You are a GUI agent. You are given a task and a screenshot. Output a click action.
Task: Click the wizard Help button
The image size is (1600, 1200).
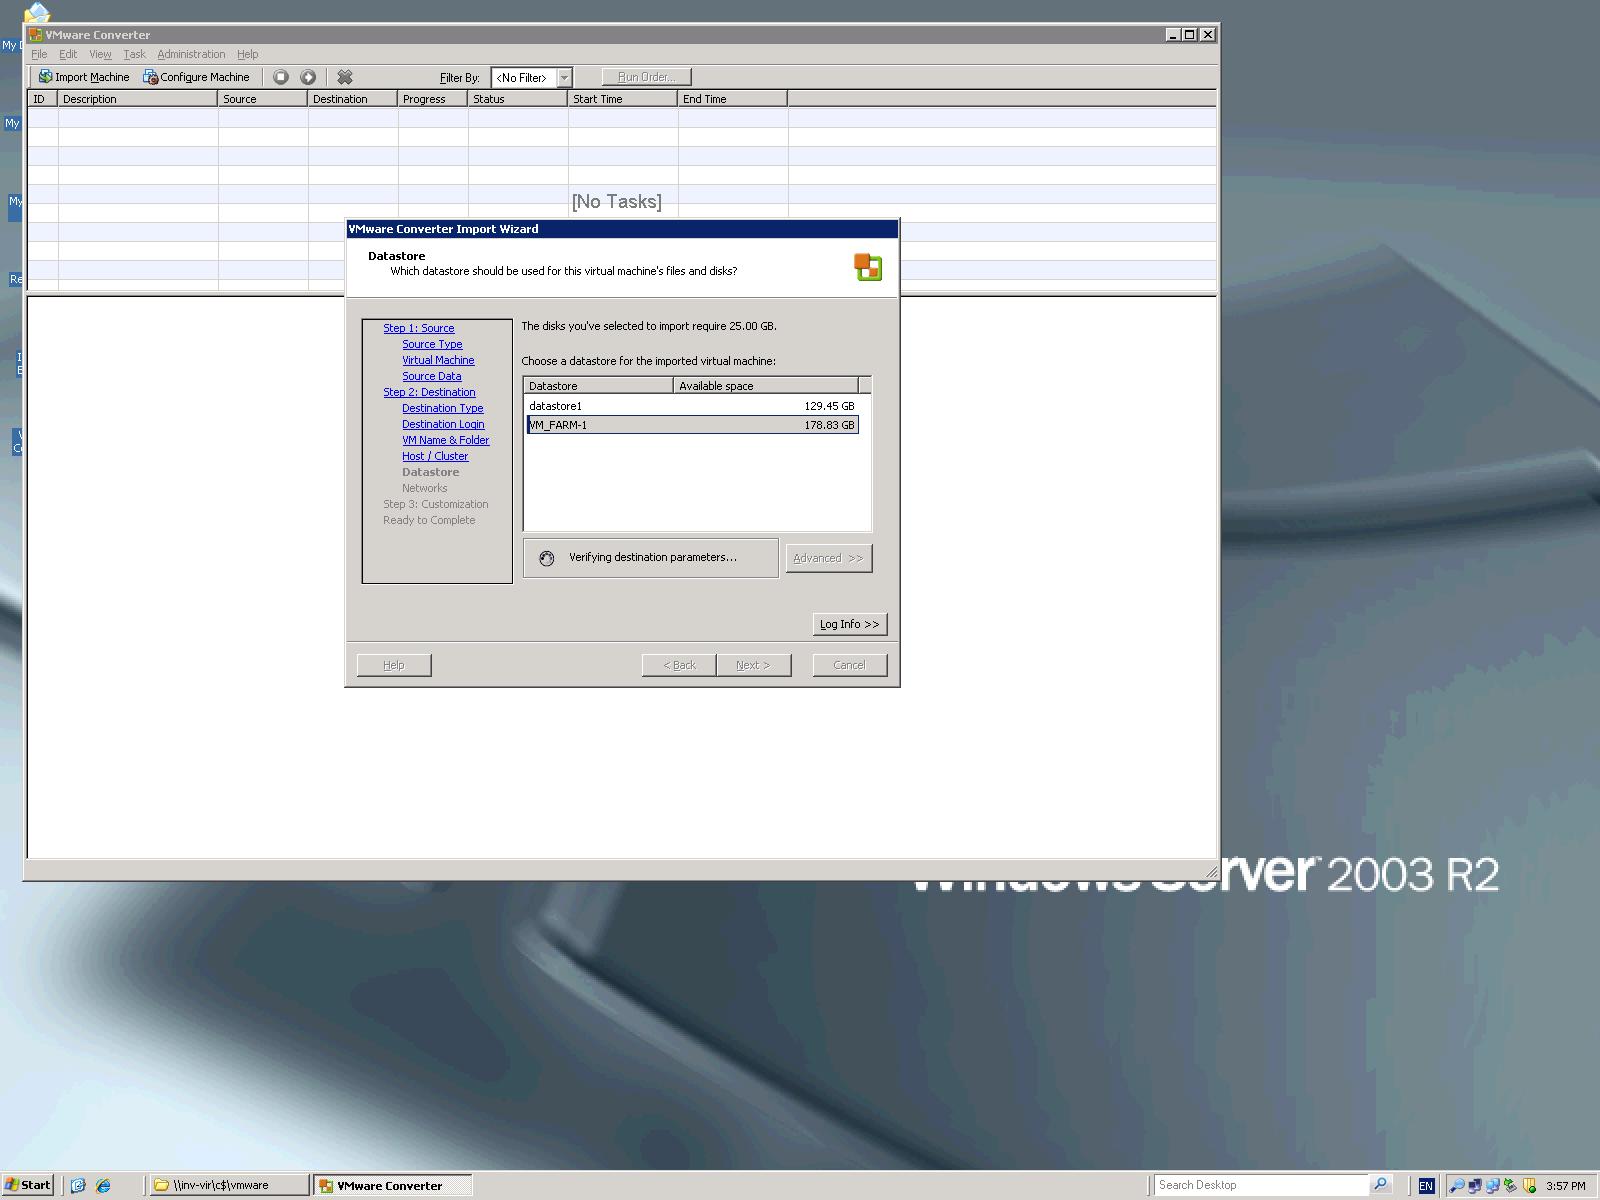click(394, 665)
